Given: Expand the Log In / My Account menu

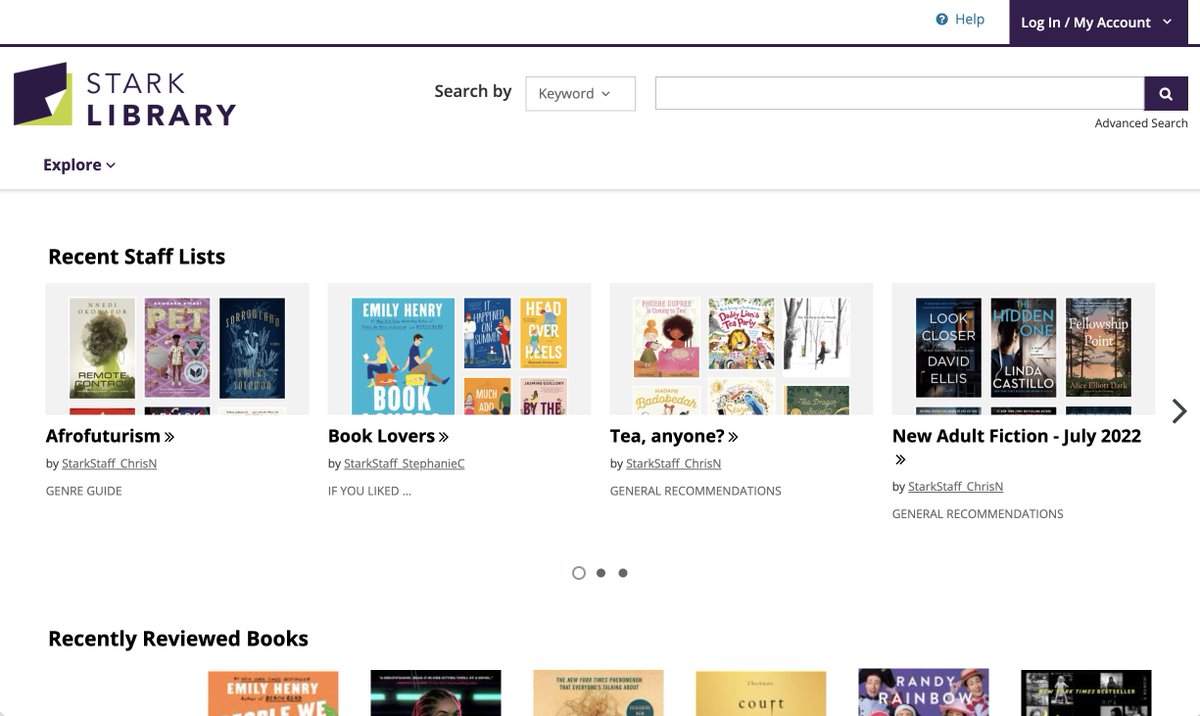Looking at the screenshot, I should click(x=1098, y=22).
